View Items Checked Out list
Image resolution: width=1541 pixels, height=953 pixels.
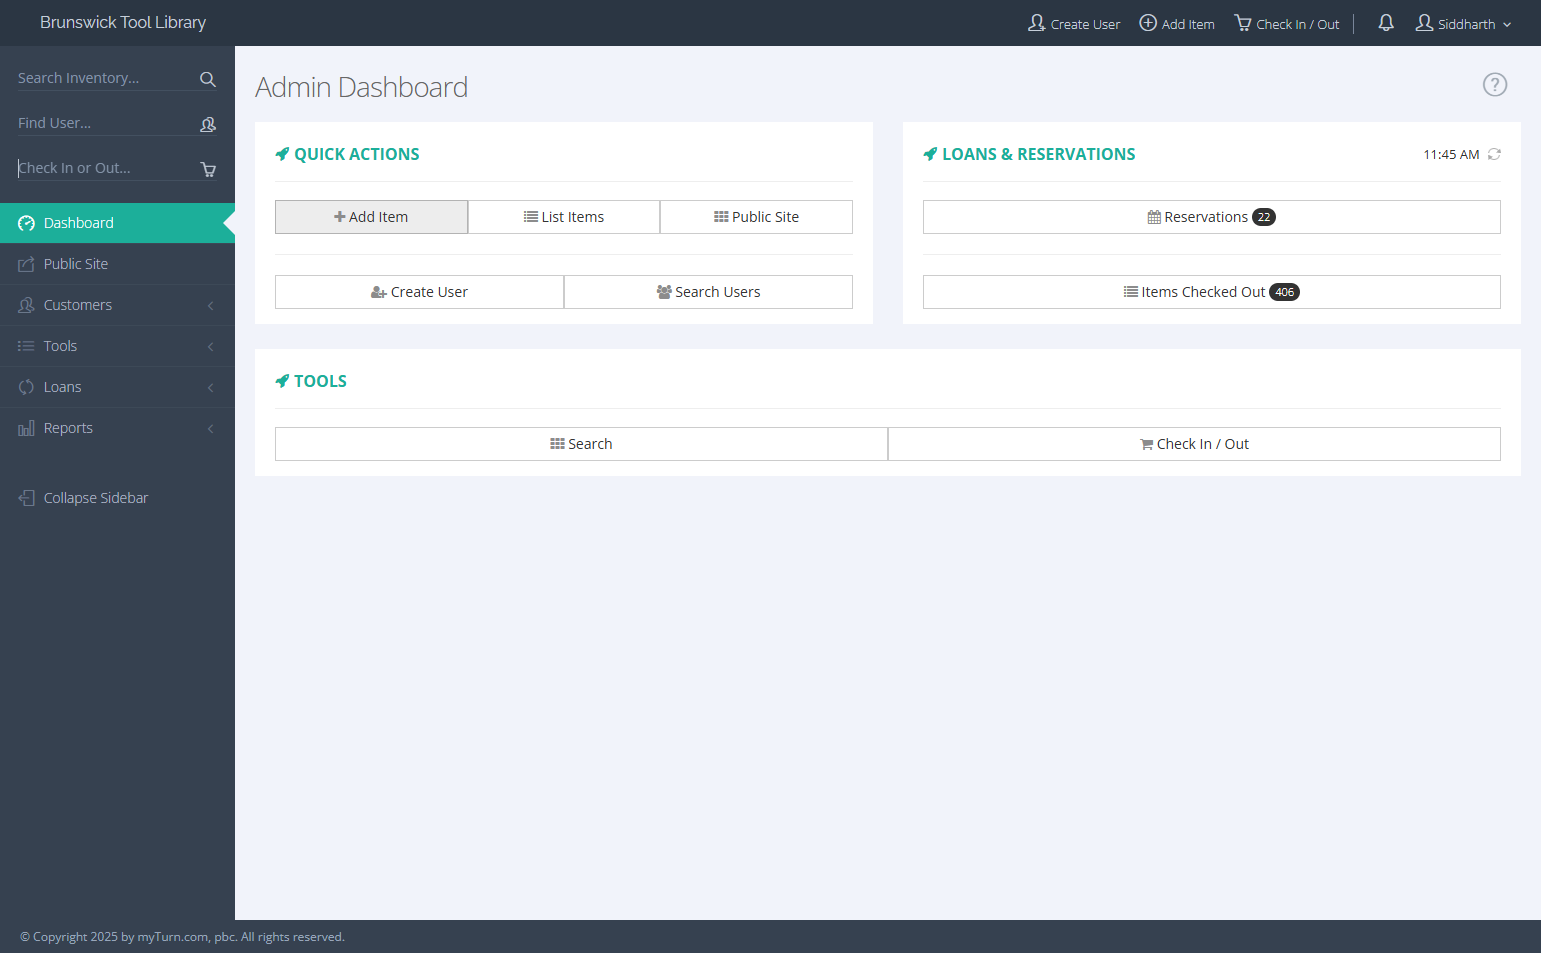click(1212, 292)
